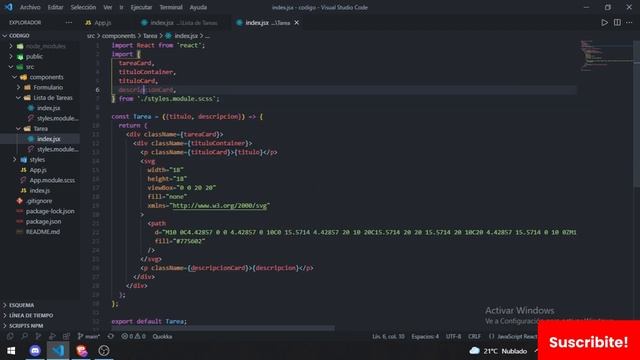The image size is (640, 360).
Task: Open Explorer views and more actions ellipsis
Action: (x=69, y=23)
